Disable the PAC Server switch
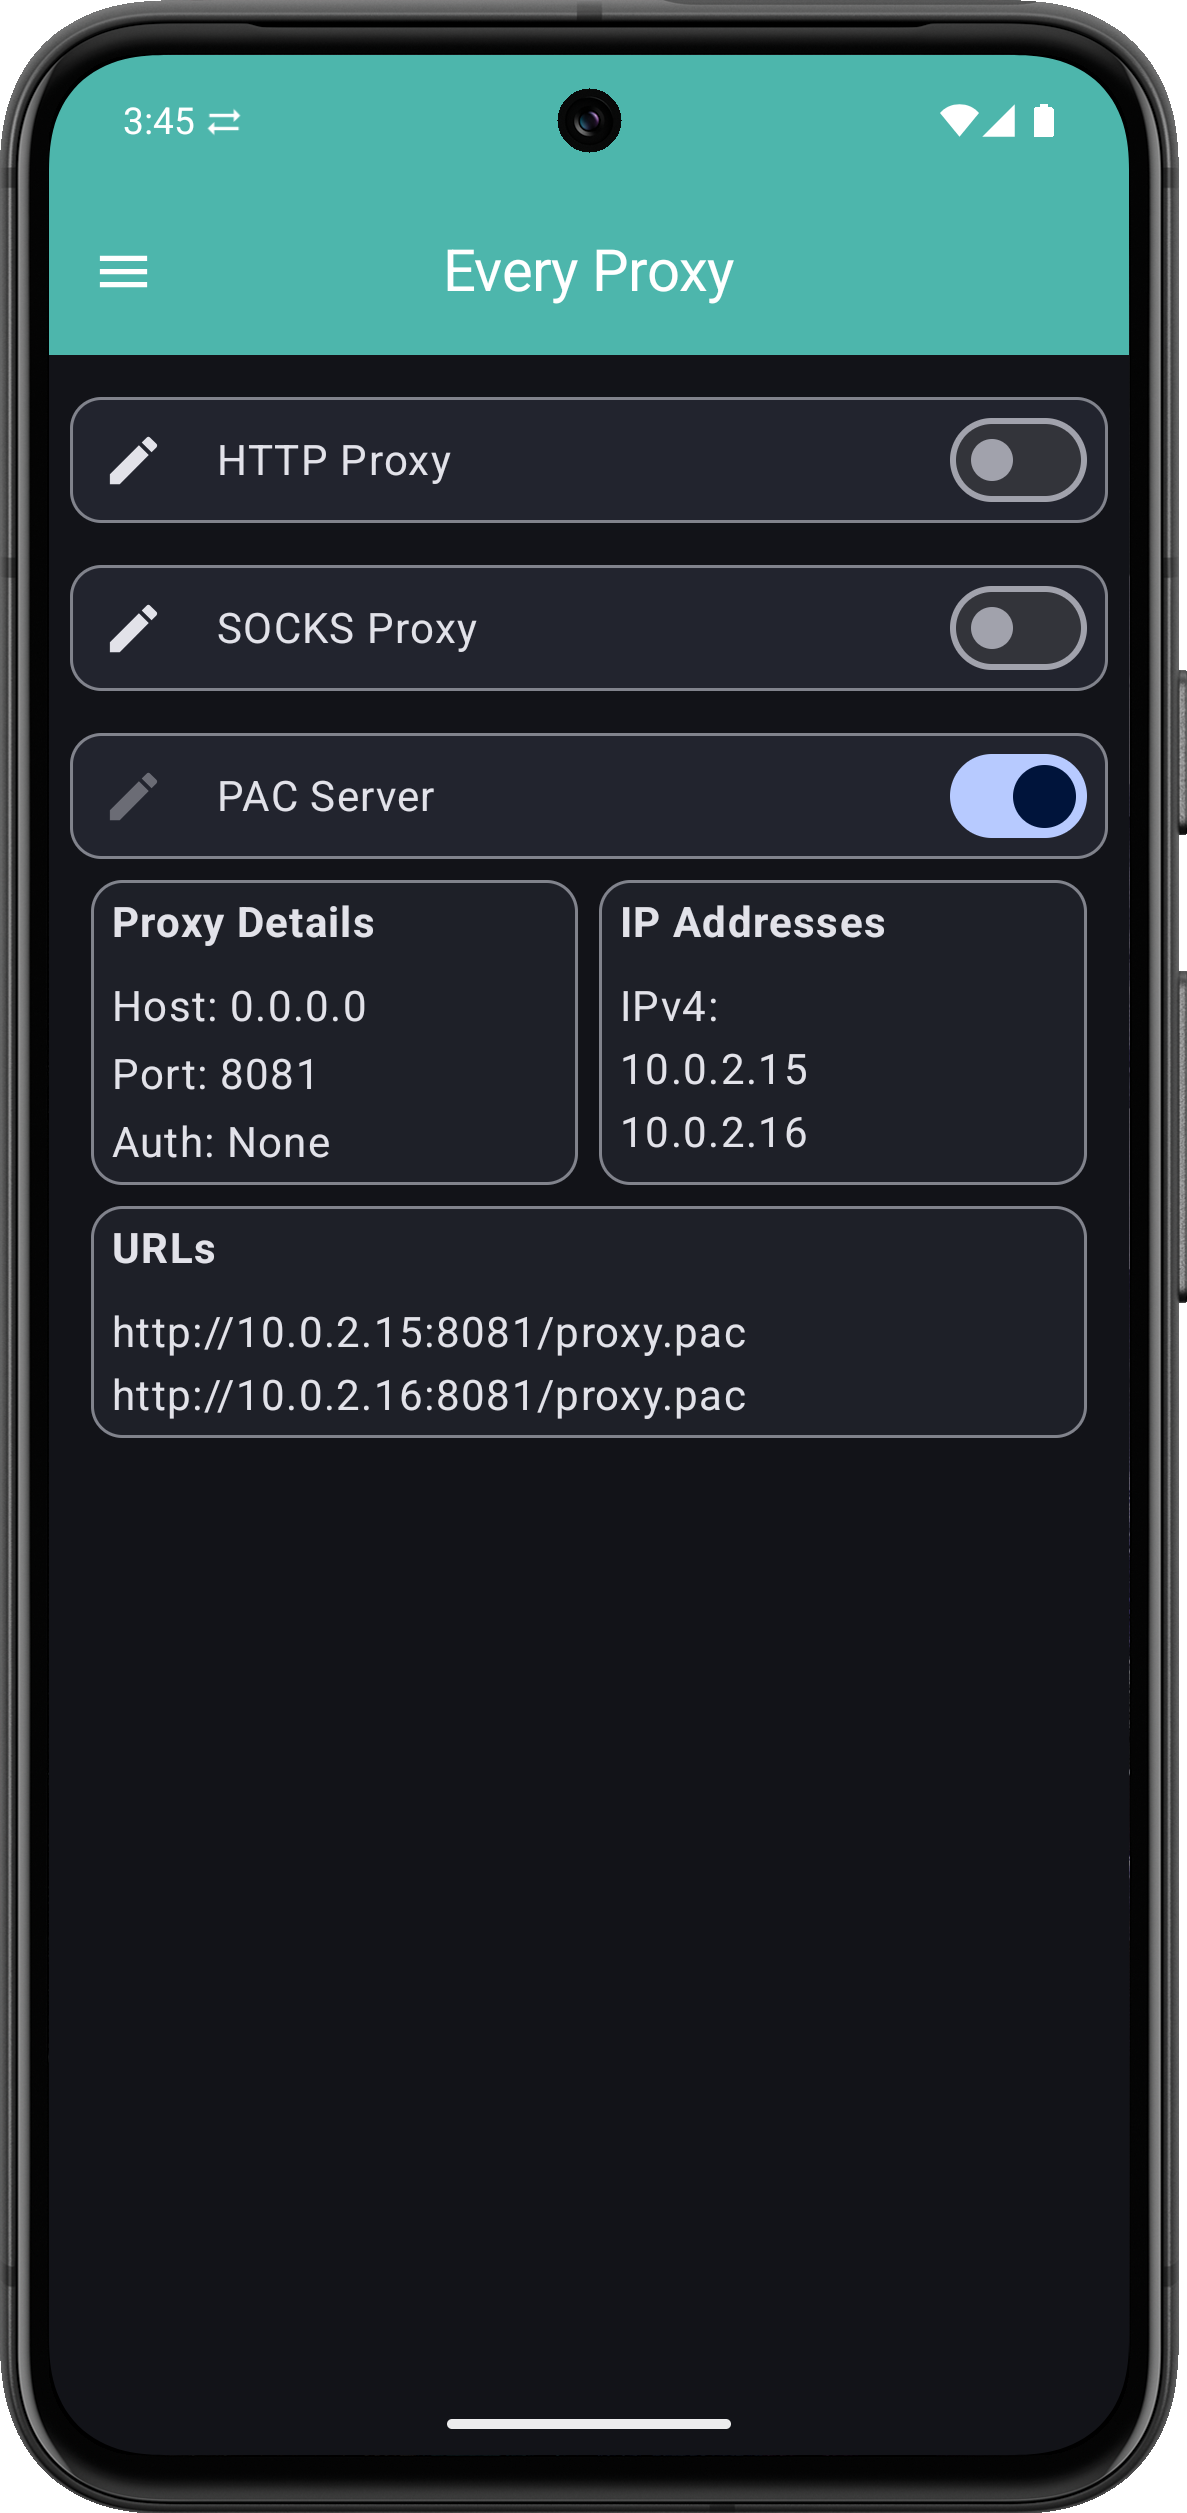This screenshot has width=1187, height=2513. point(1017,797)
